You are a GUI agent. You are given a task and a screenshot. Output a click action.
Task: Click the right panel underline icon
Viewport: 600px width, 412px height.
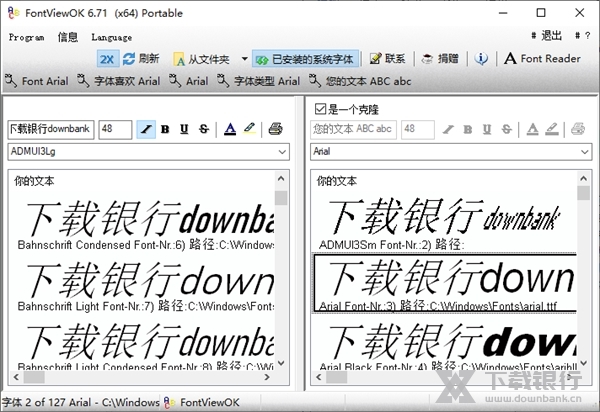(x=487, y=129)
